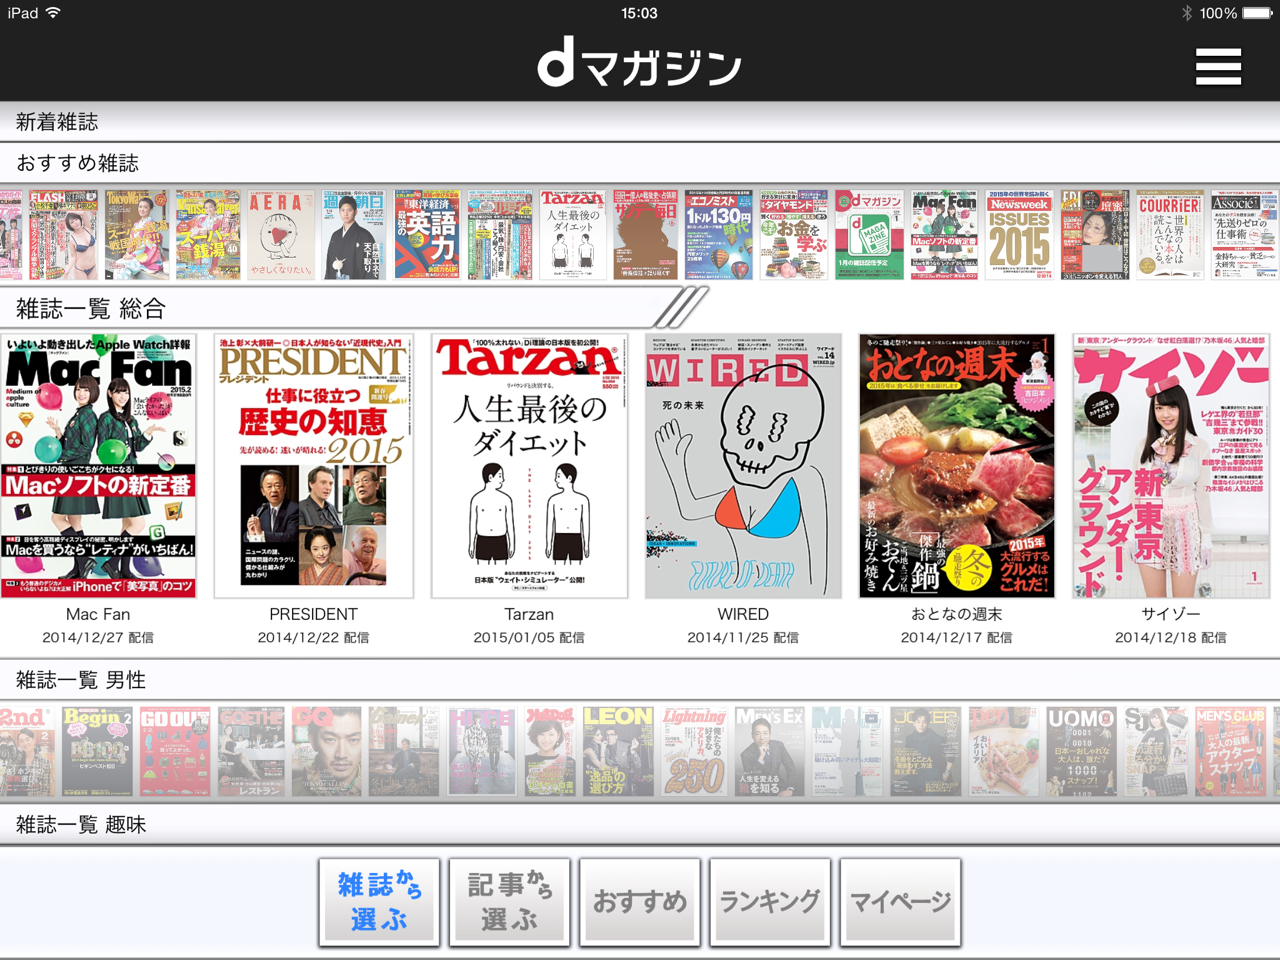The image size is (1280, 960).
Task: Open the Mac Fan magazine cover
Action: click(x=98, y=466)
